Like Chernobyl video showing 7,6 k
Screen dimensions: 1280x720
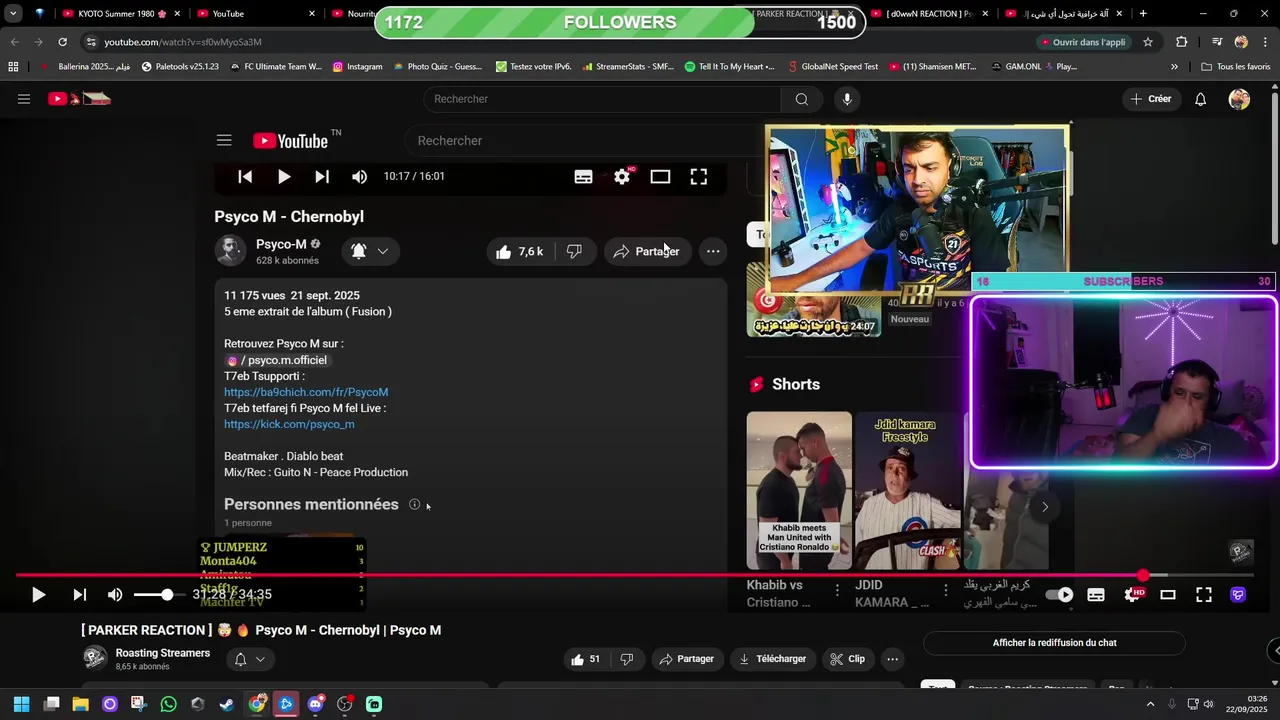(519, 251)
